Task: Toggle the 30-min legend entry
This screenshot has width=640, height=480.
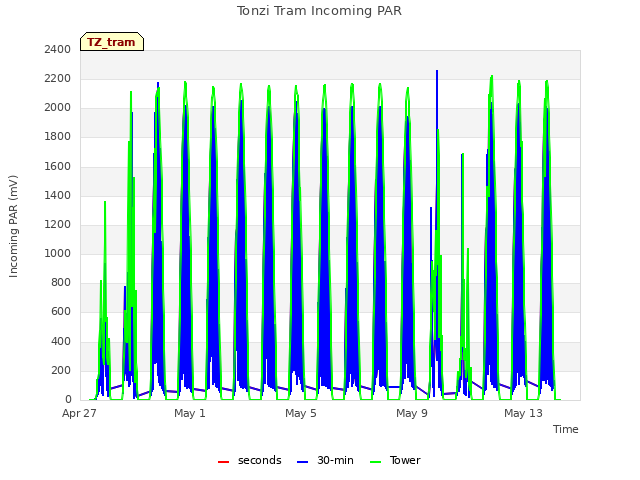Action: [325, 460]
